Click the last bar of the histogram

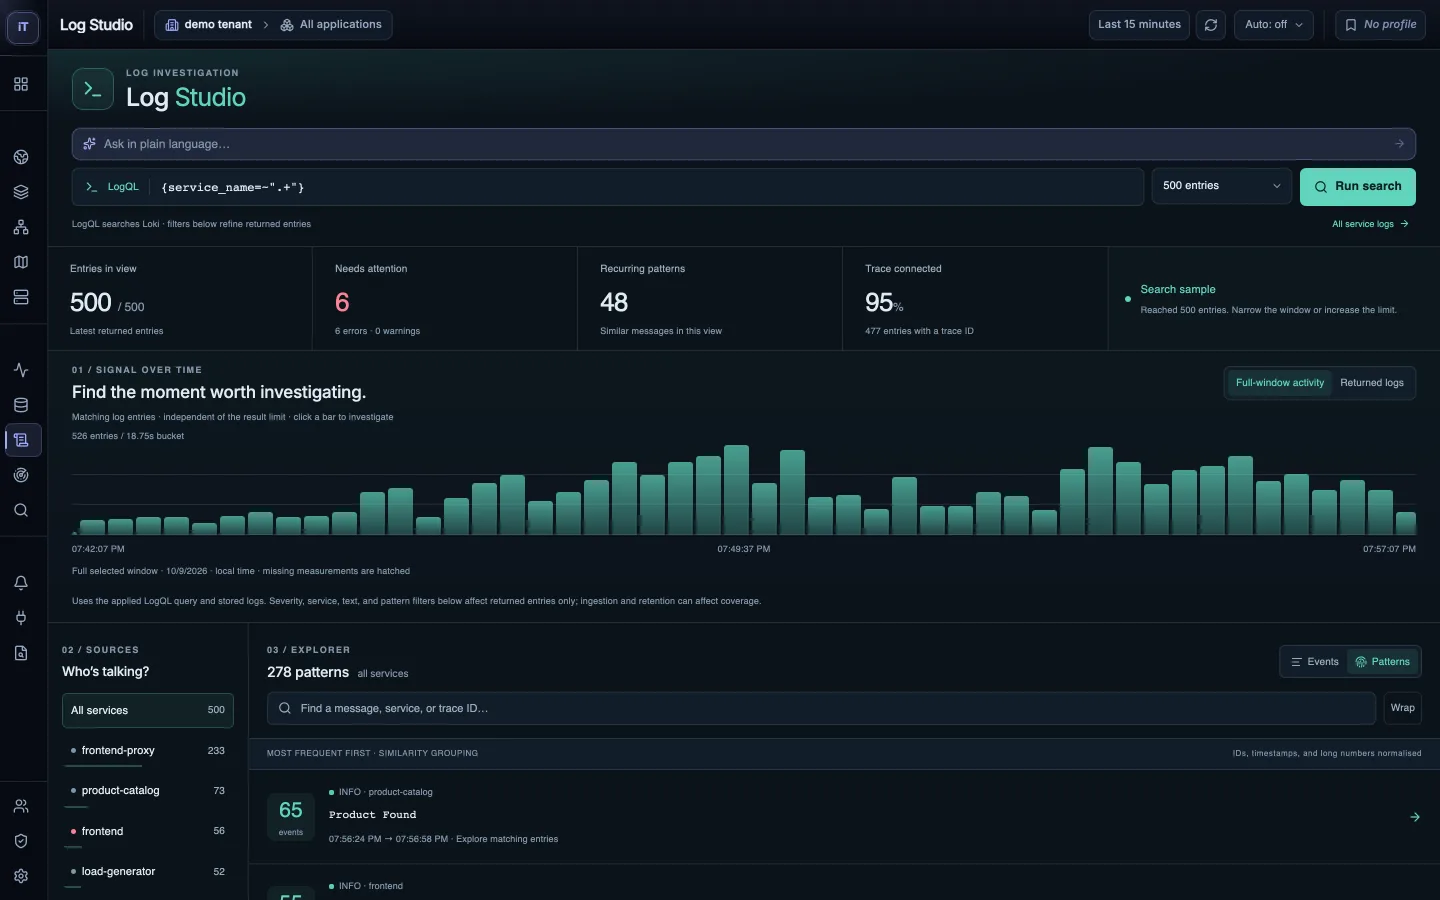point(1405,523)
